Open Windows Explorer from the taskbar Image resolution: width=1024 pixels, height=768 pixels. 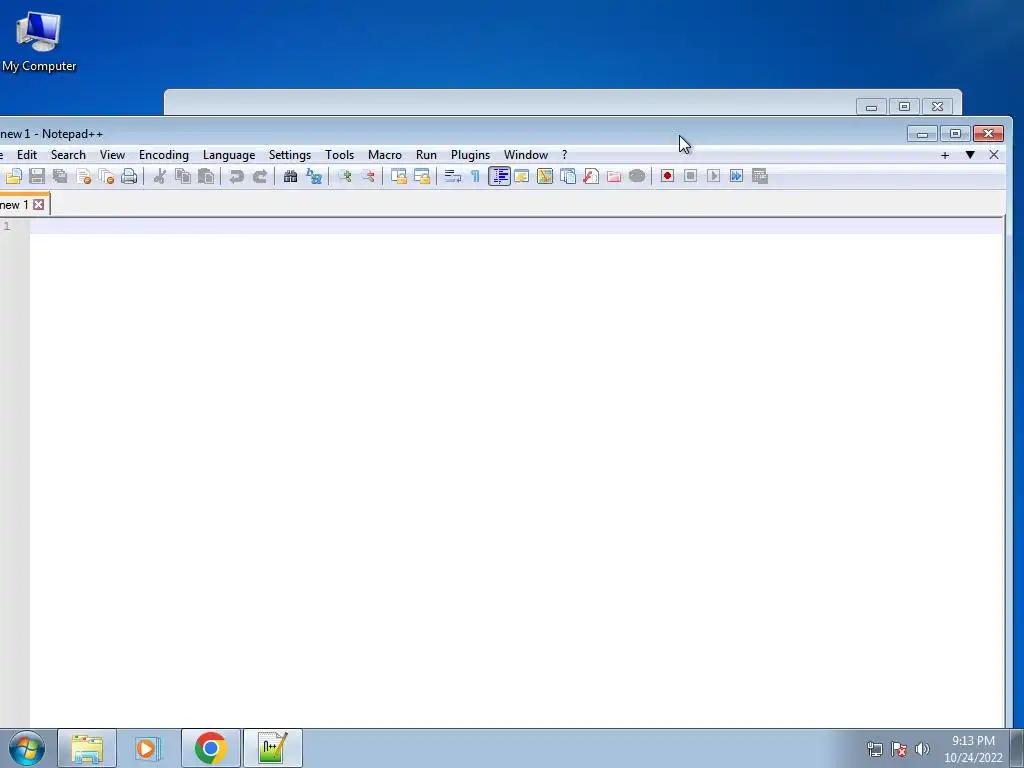pos(87,748)
